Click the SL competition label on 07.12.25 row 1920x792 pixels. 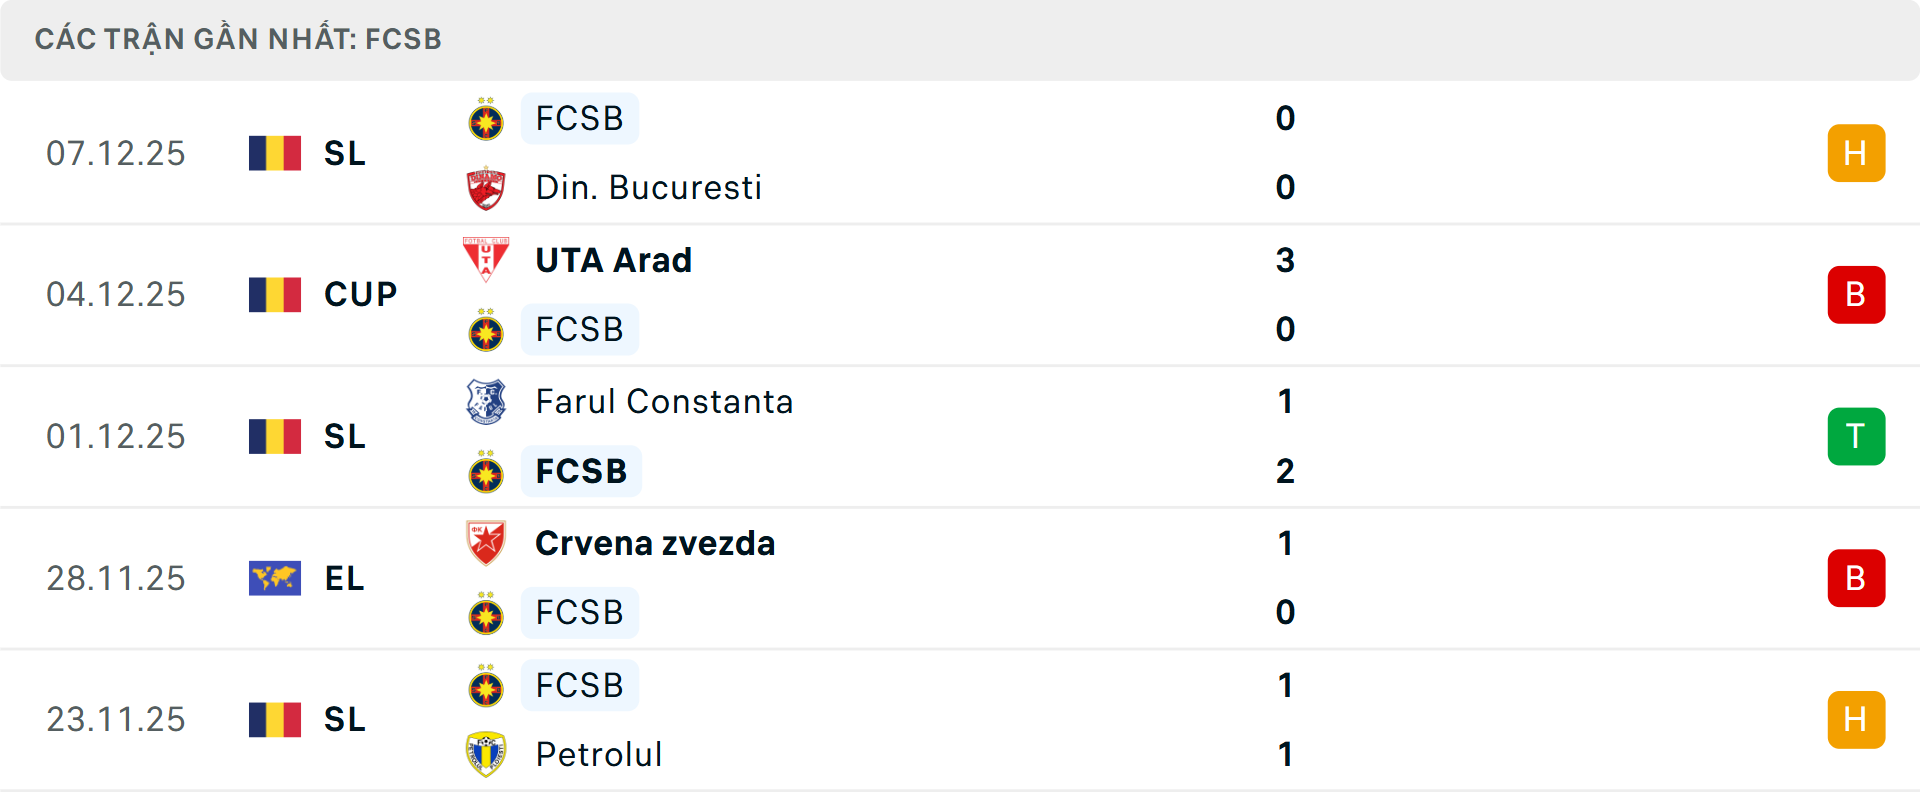click(344, 152)
